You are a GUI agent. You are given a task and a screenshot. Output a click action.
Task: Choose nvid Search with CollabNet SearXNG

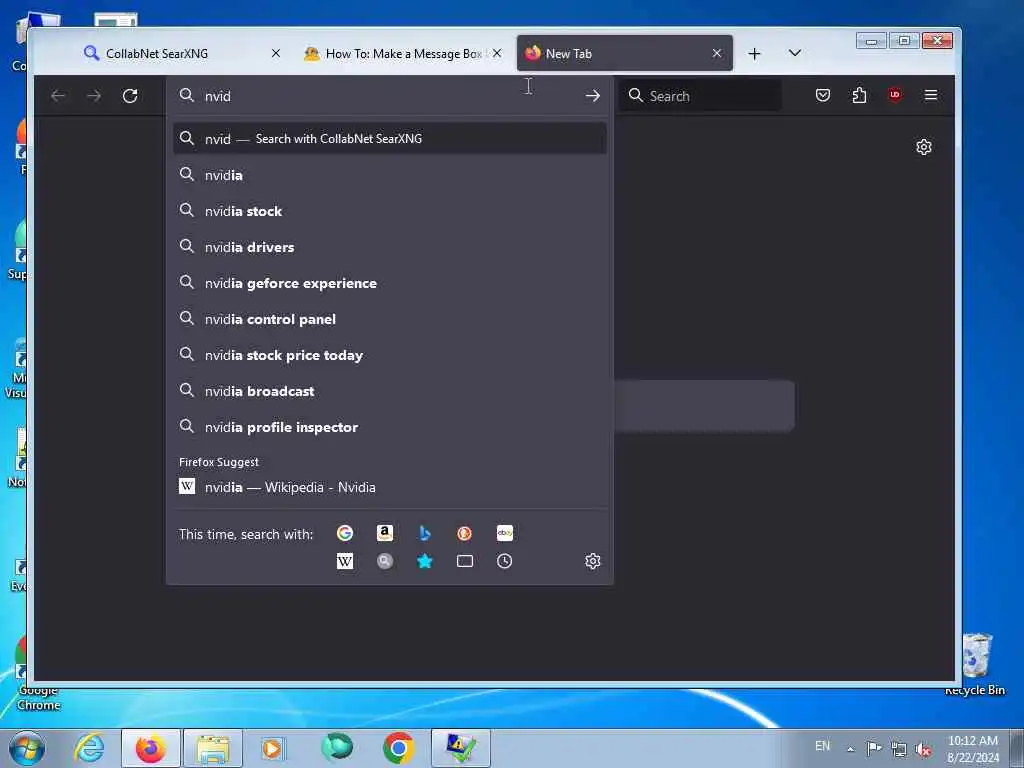390,138
